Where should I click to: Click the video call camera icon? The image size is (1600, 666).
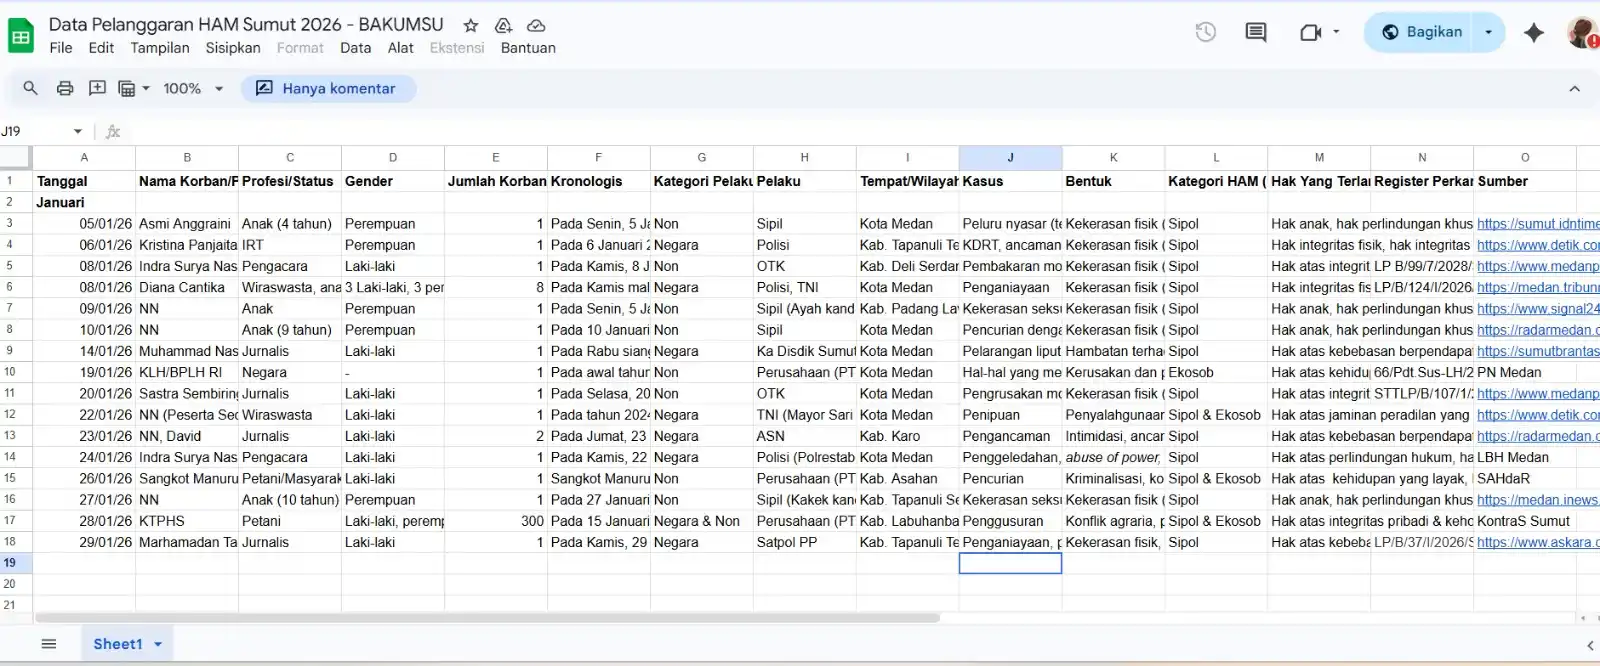pos(1310,32)
